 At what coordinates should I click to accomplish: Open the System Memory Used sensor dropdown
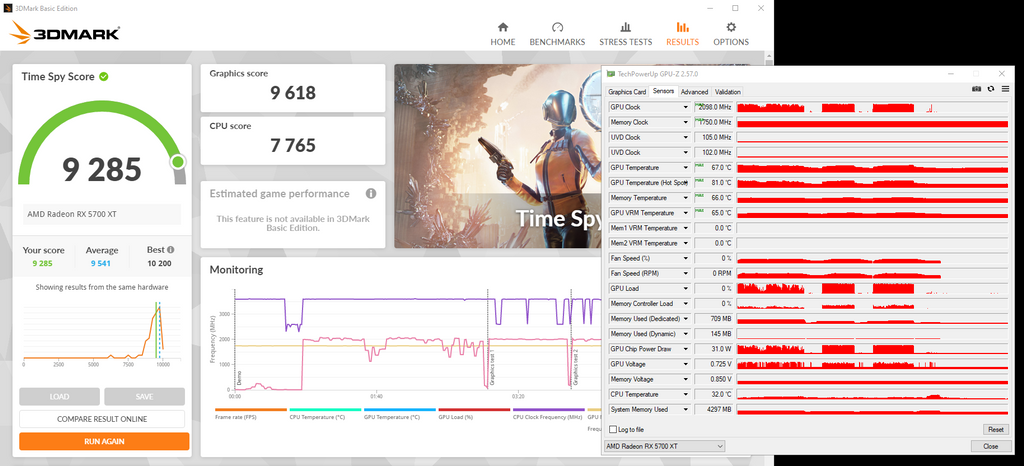pyautogui.click(x=686, y=409)
